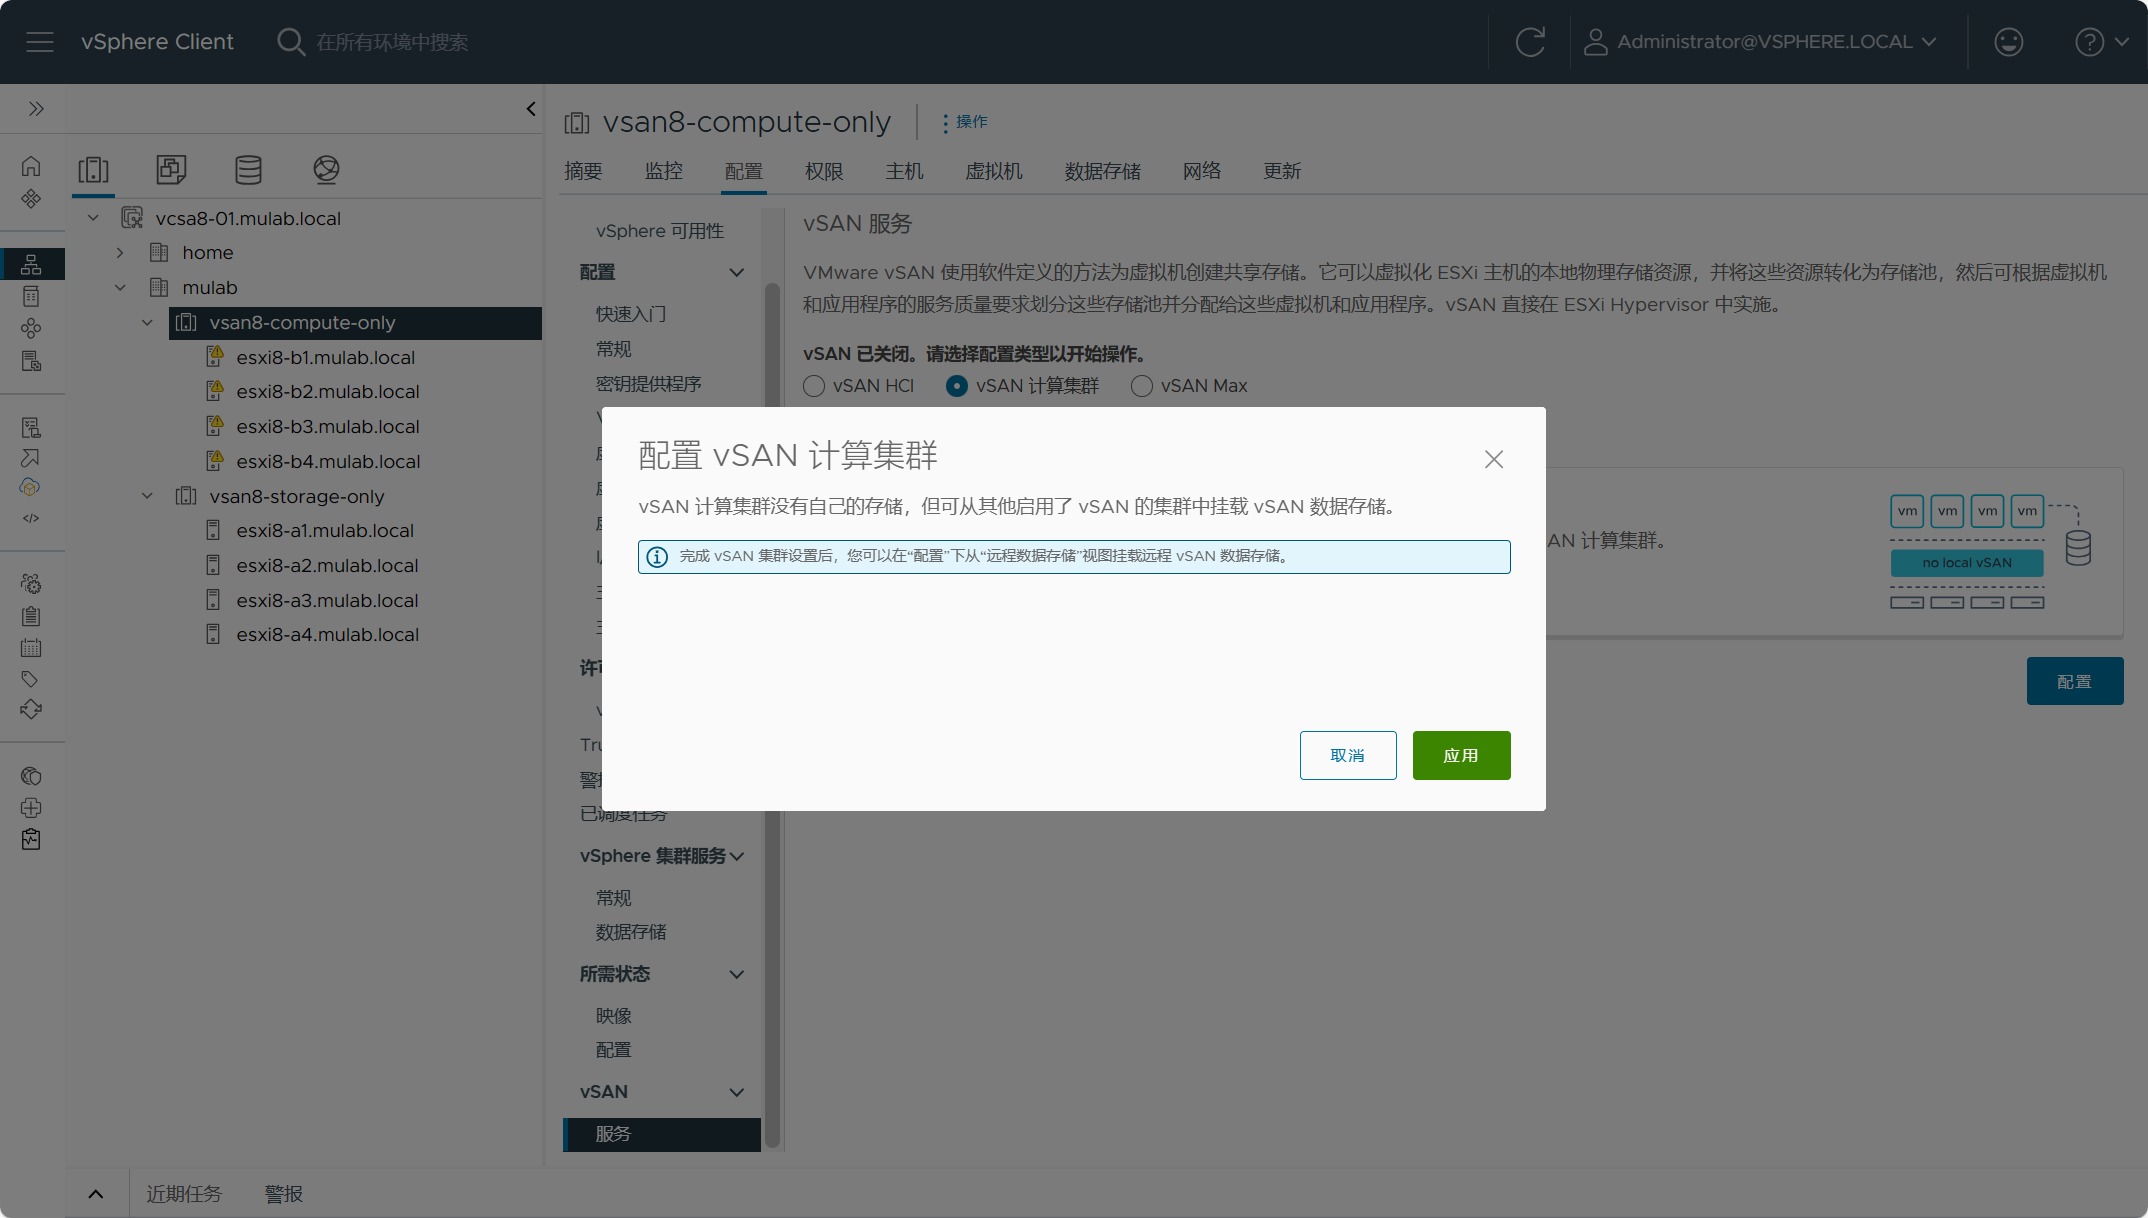Screen dimensions: 2148x1218
Task: Switch to the 网络 tab
Action: tap(1202, 171)
